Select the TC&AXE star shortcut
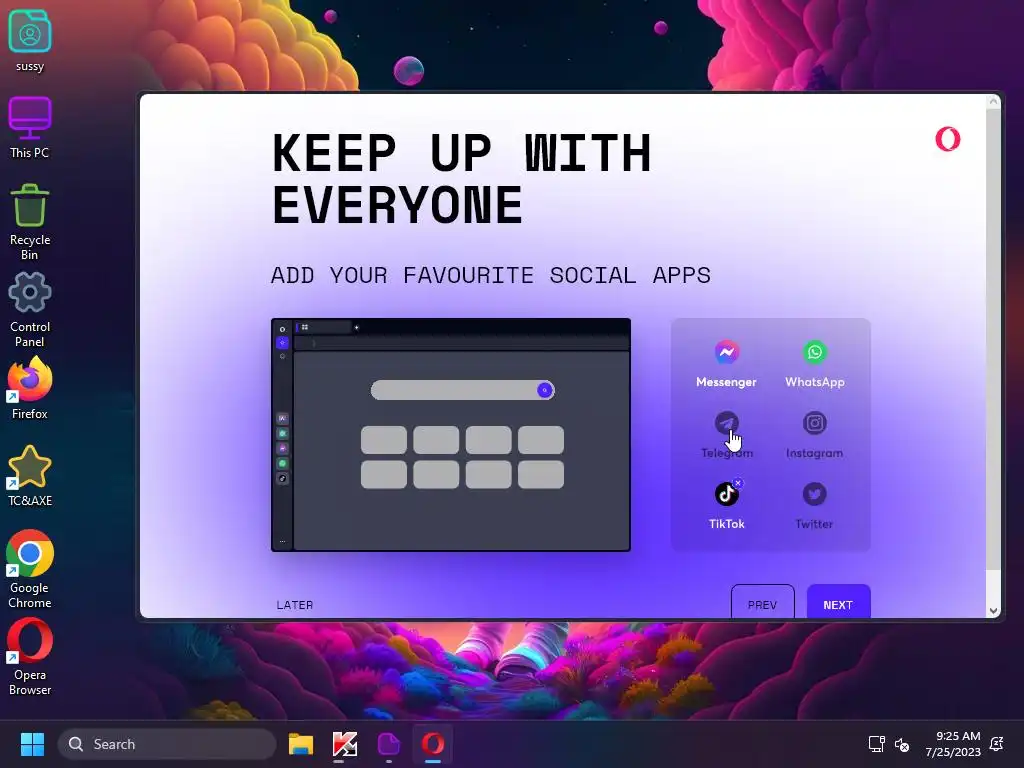 pyautogui.click(x=29, y=475)
